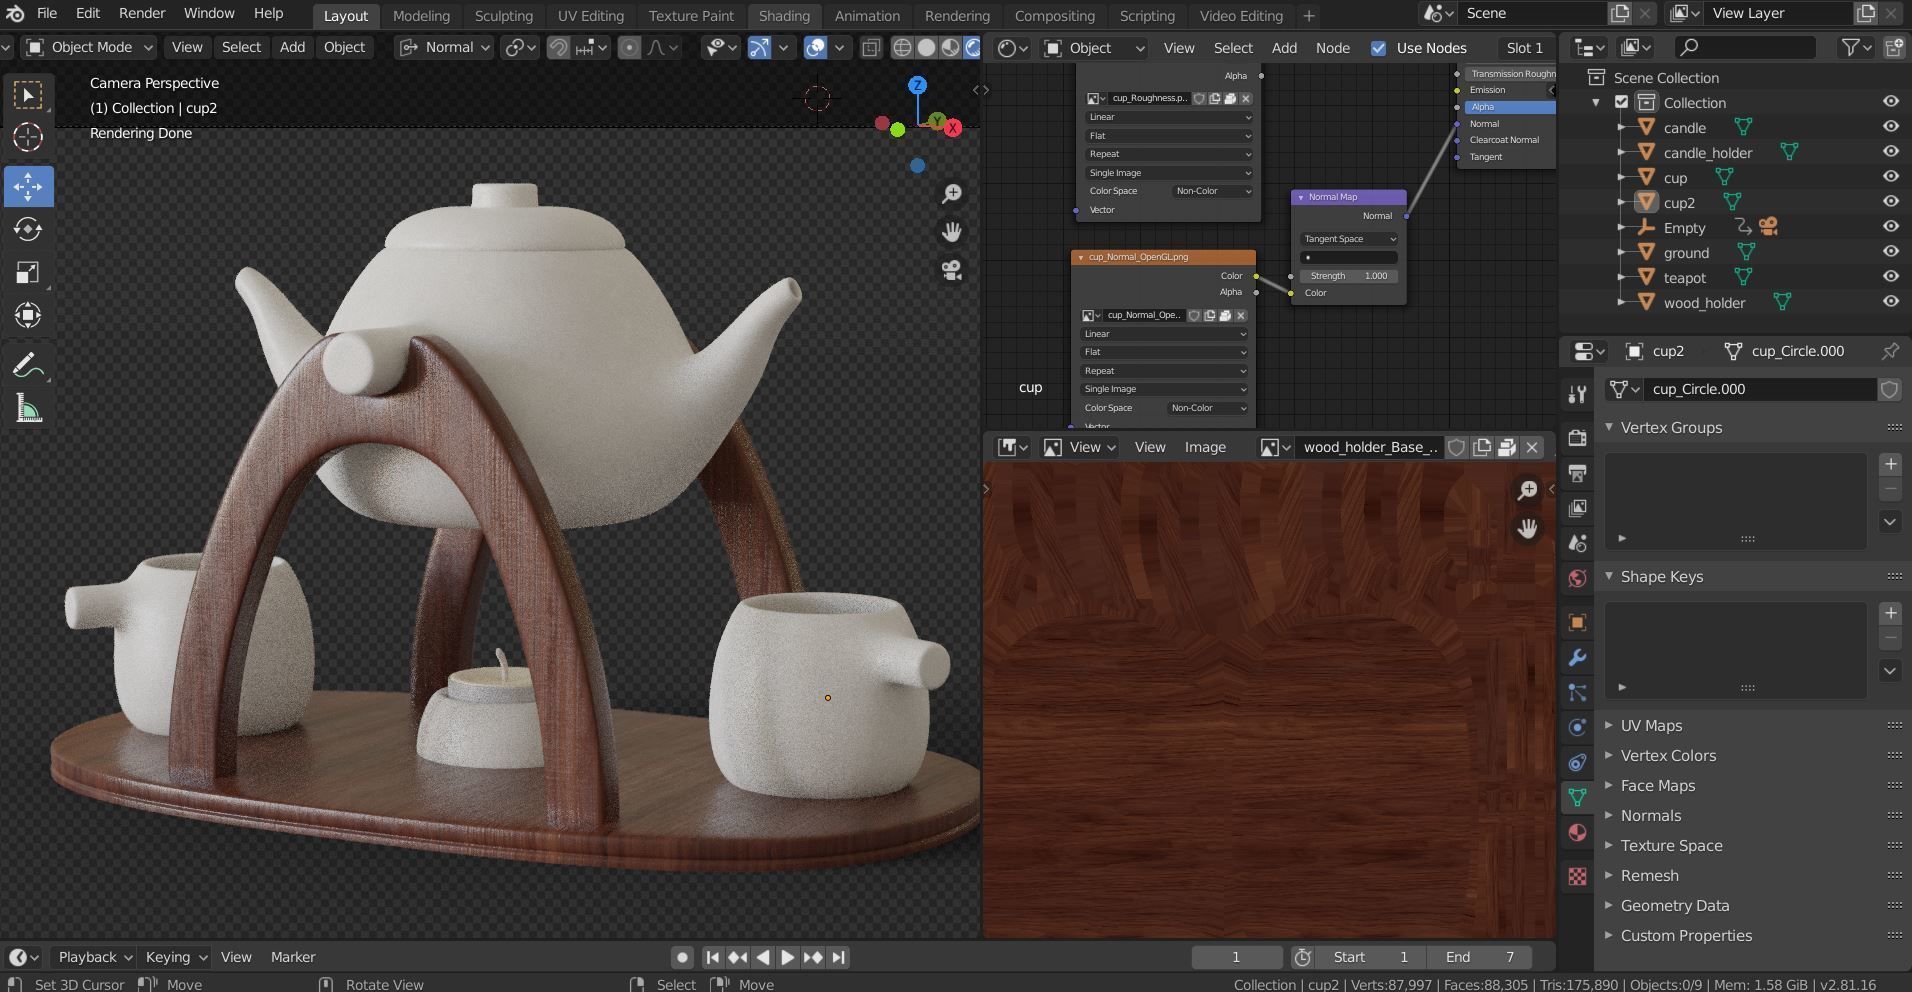
Task: Play the animation forward
Action: (x=788, y=957)
